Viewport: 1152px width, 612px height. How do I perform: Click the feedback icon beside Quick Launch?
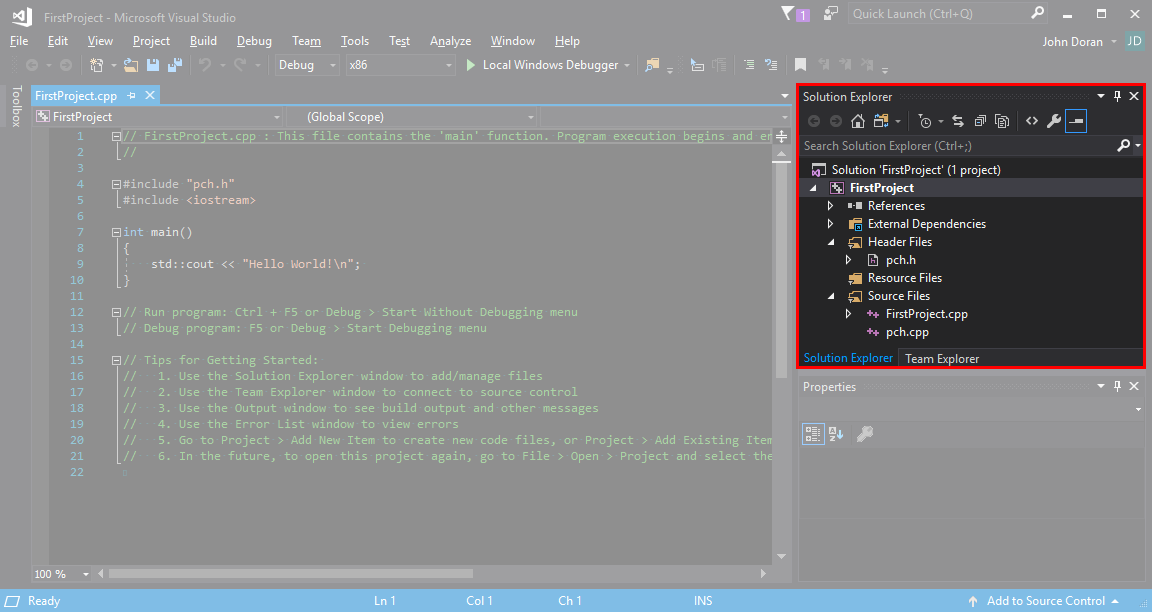tap(831, 13)
